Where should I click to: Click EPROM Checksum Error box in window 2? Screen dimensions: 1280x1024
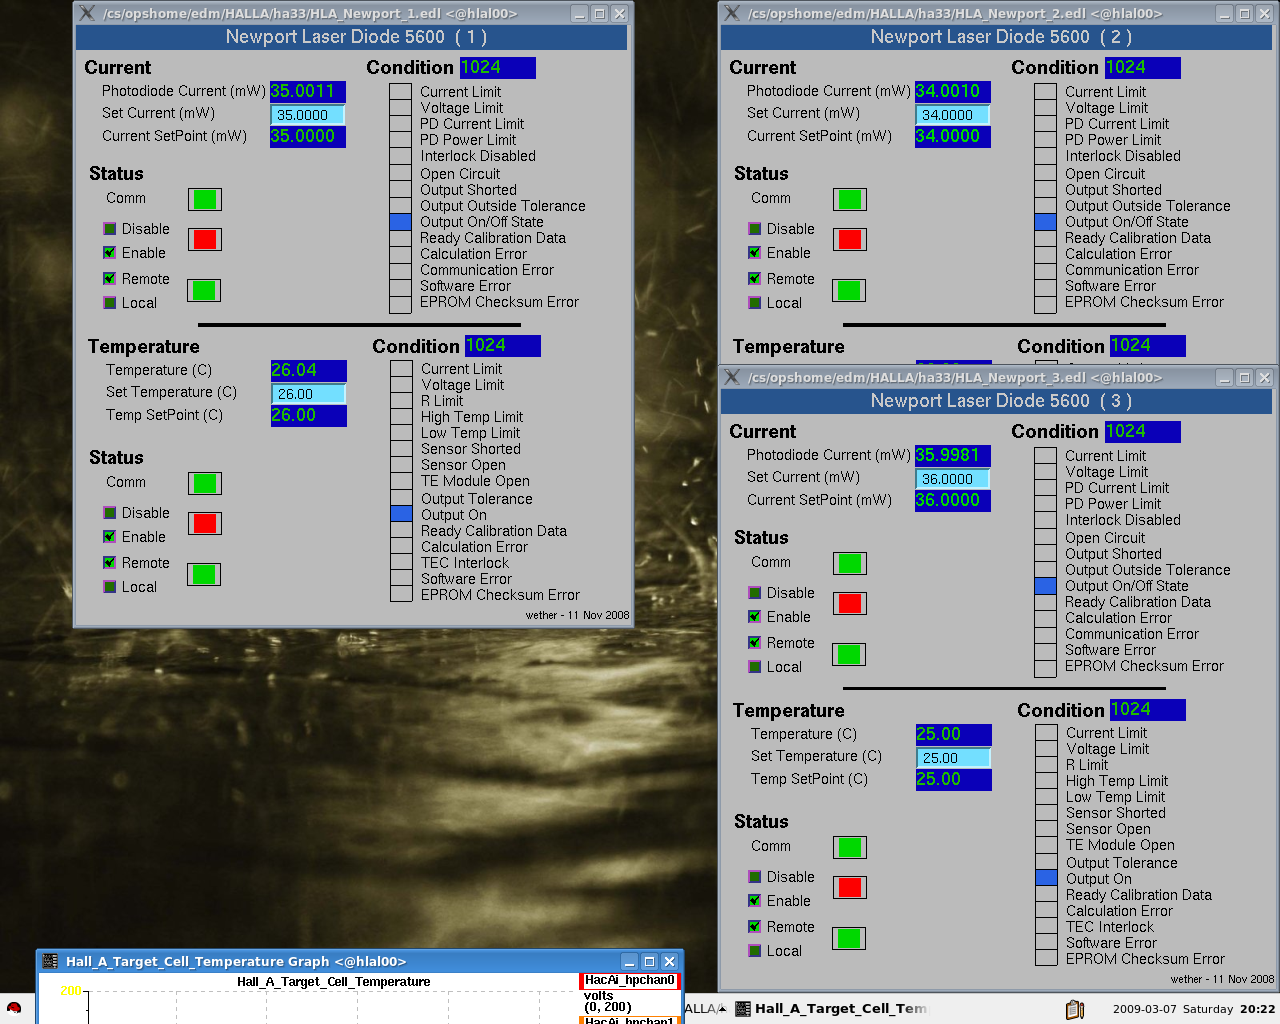point(1045,304)
